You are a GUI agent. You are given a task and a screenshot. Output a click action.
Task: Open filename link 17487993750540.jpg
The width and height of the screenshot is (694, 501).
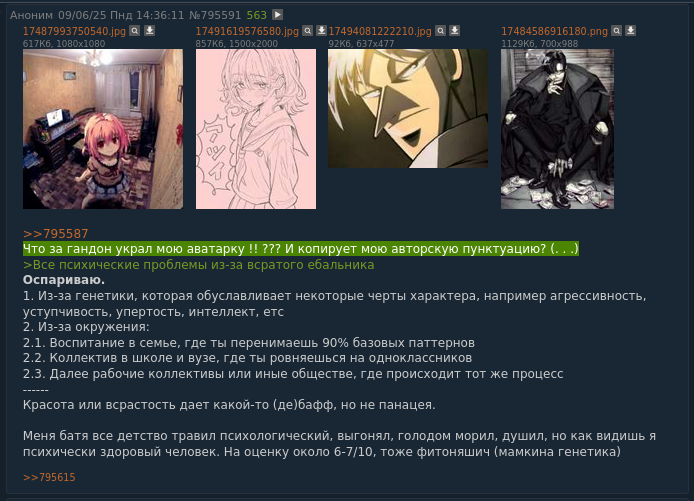coord(74,31)
